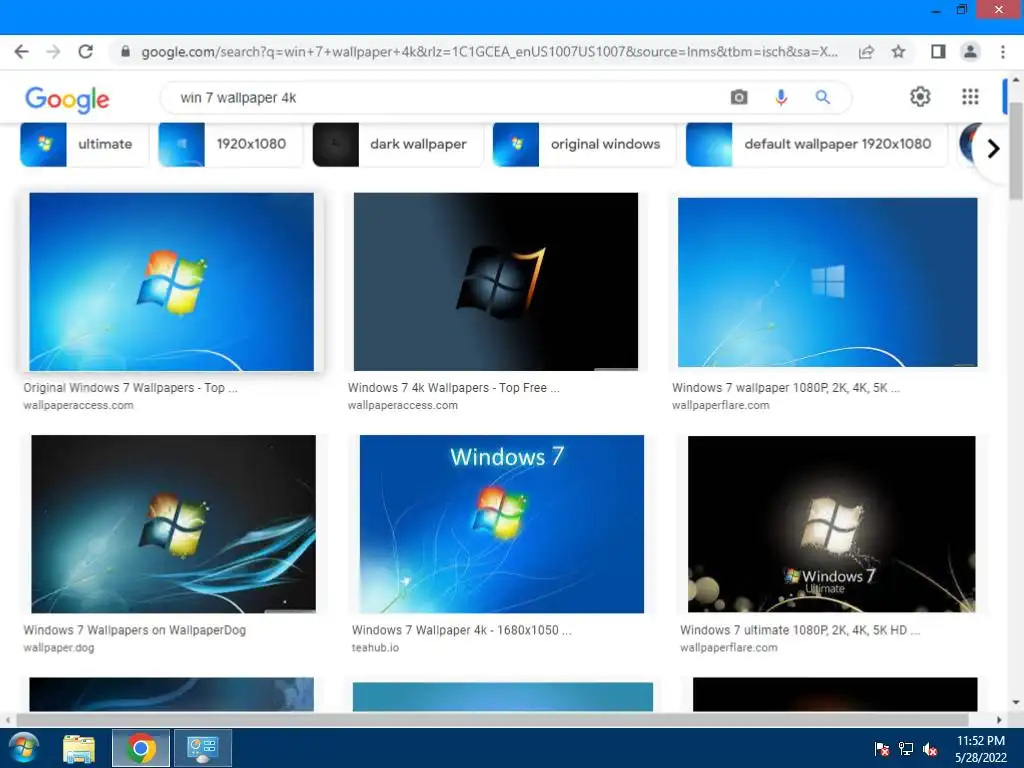Open Chrome side panel

(x=938, y=52)
